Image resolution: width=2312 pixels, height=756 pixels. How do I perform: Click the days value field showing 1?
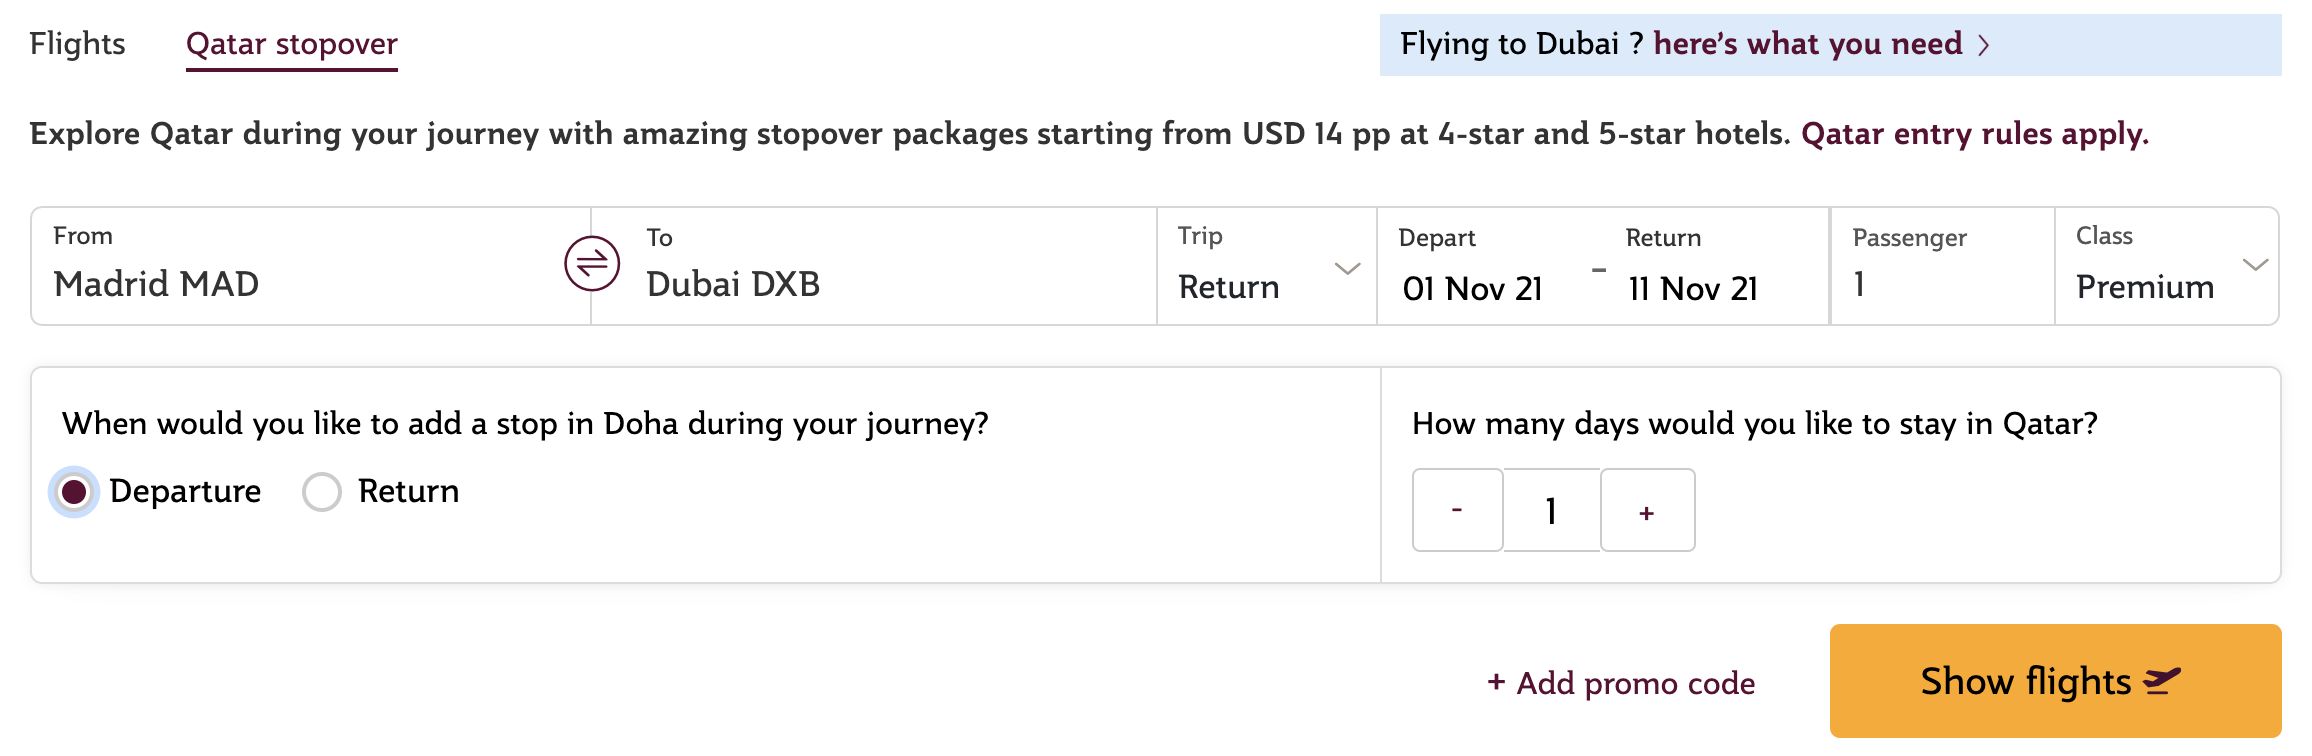tap(1551, 510)
